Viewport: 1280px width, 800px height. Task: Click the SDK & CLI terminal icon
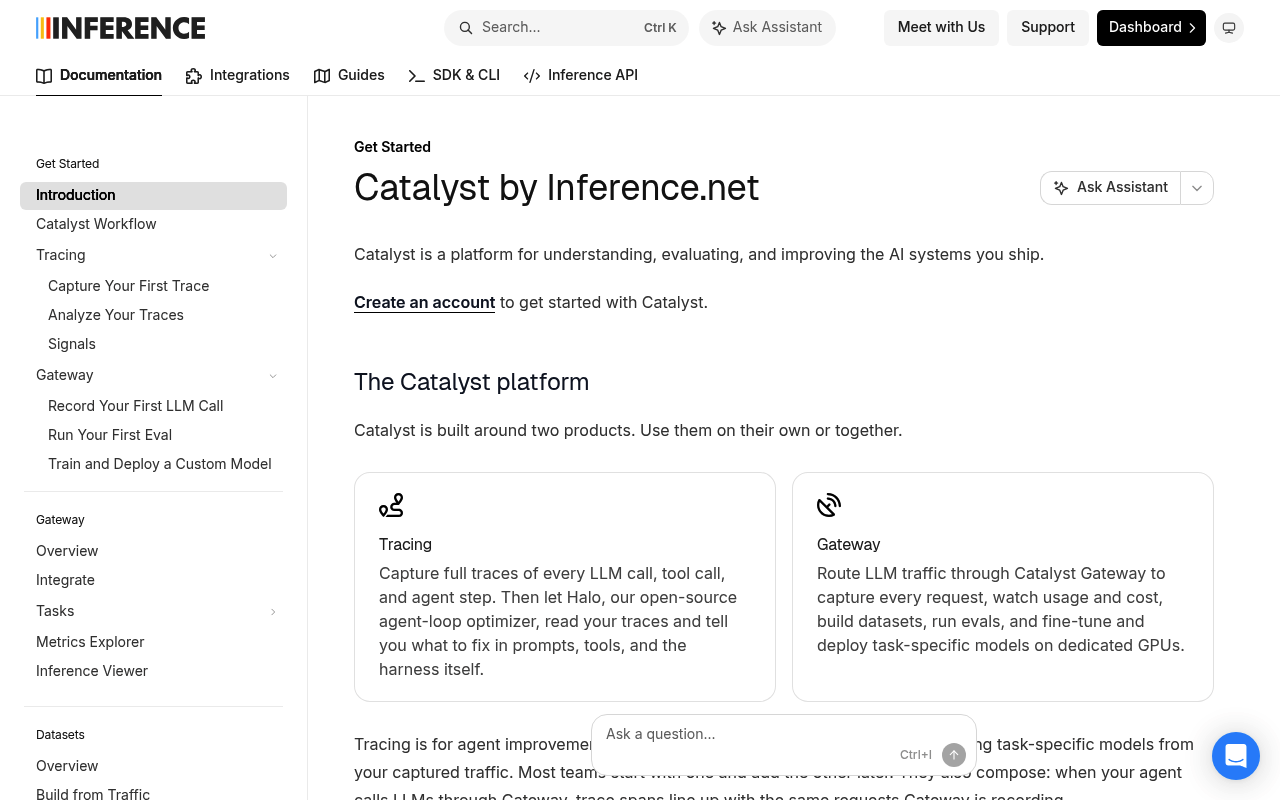417,76
